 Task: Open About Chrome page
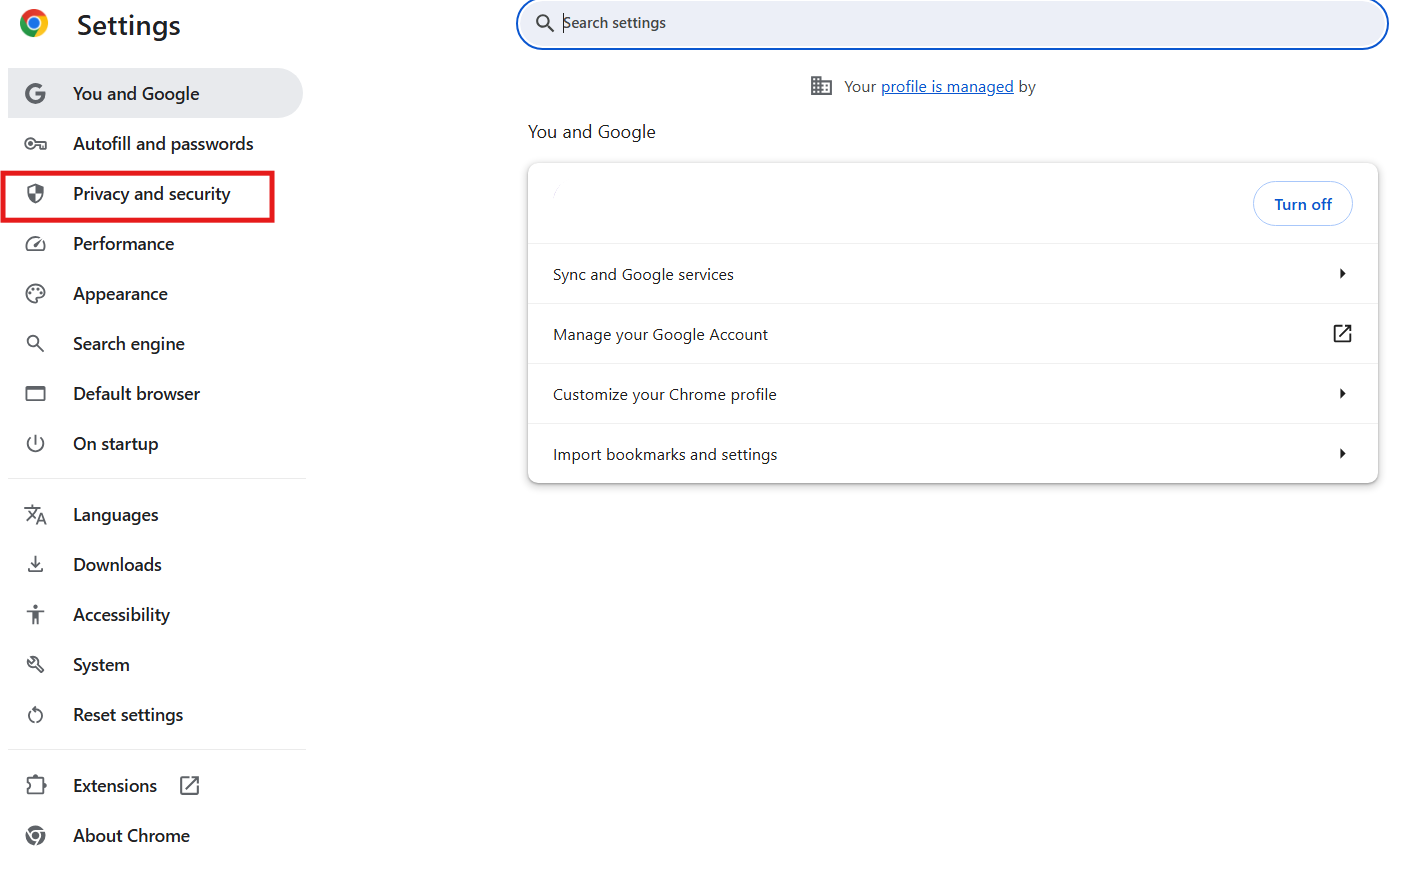coord(155,836)
